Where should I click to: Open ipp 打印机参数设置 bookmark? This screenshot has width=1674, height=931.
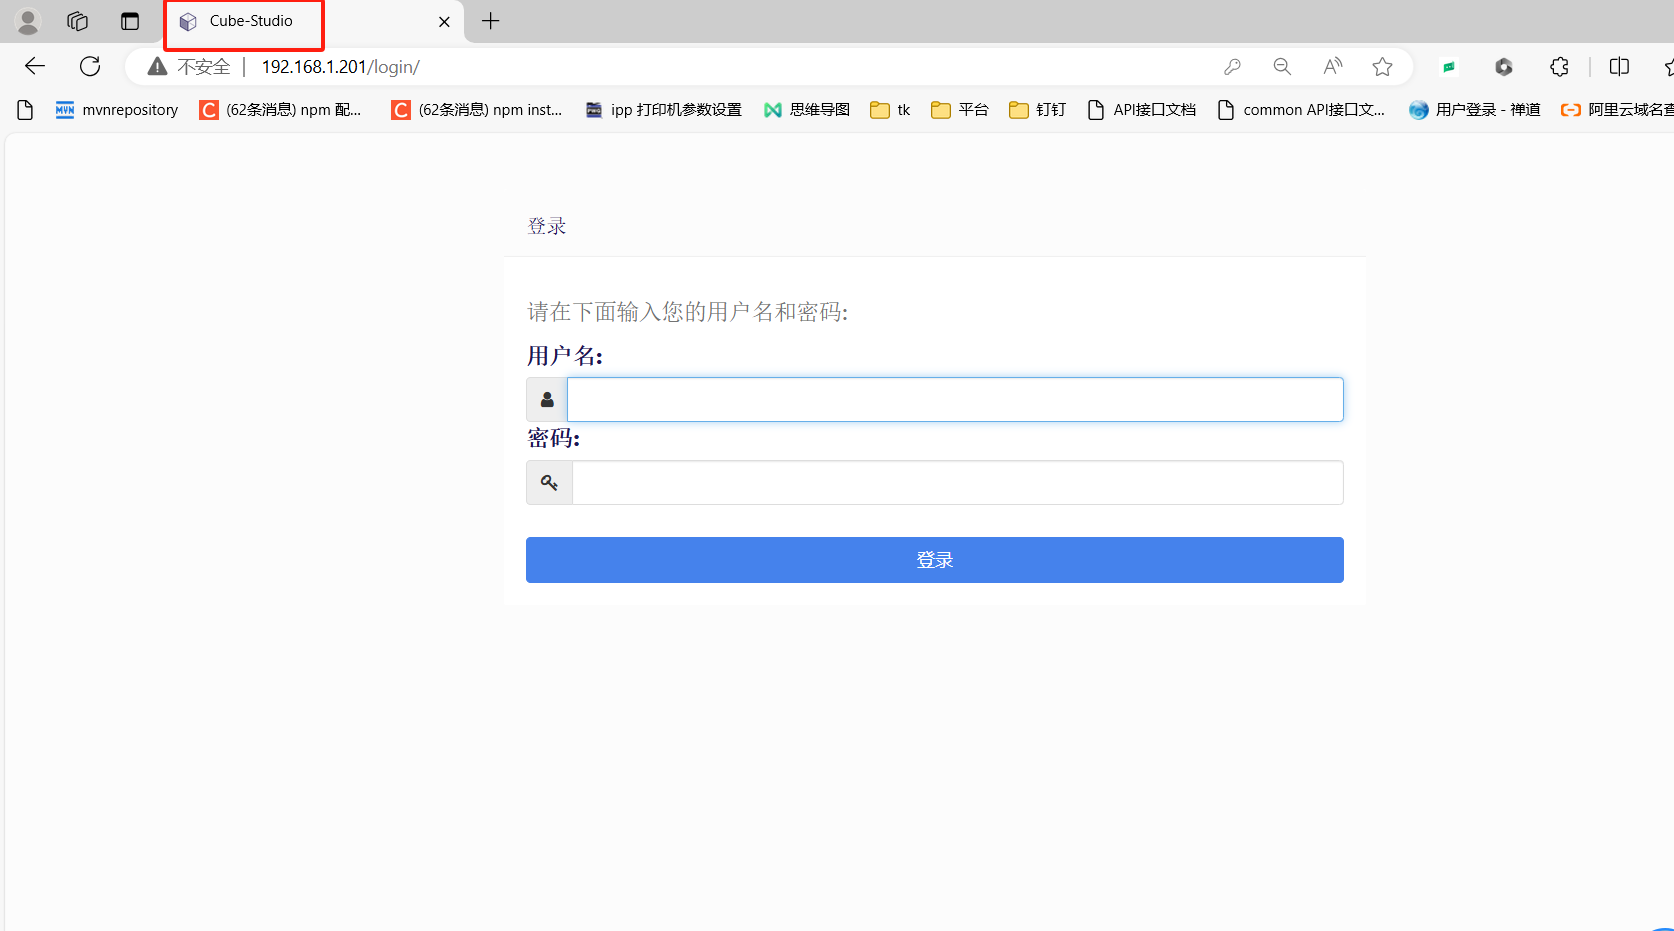pyautogui.click(x=664, y=110)
